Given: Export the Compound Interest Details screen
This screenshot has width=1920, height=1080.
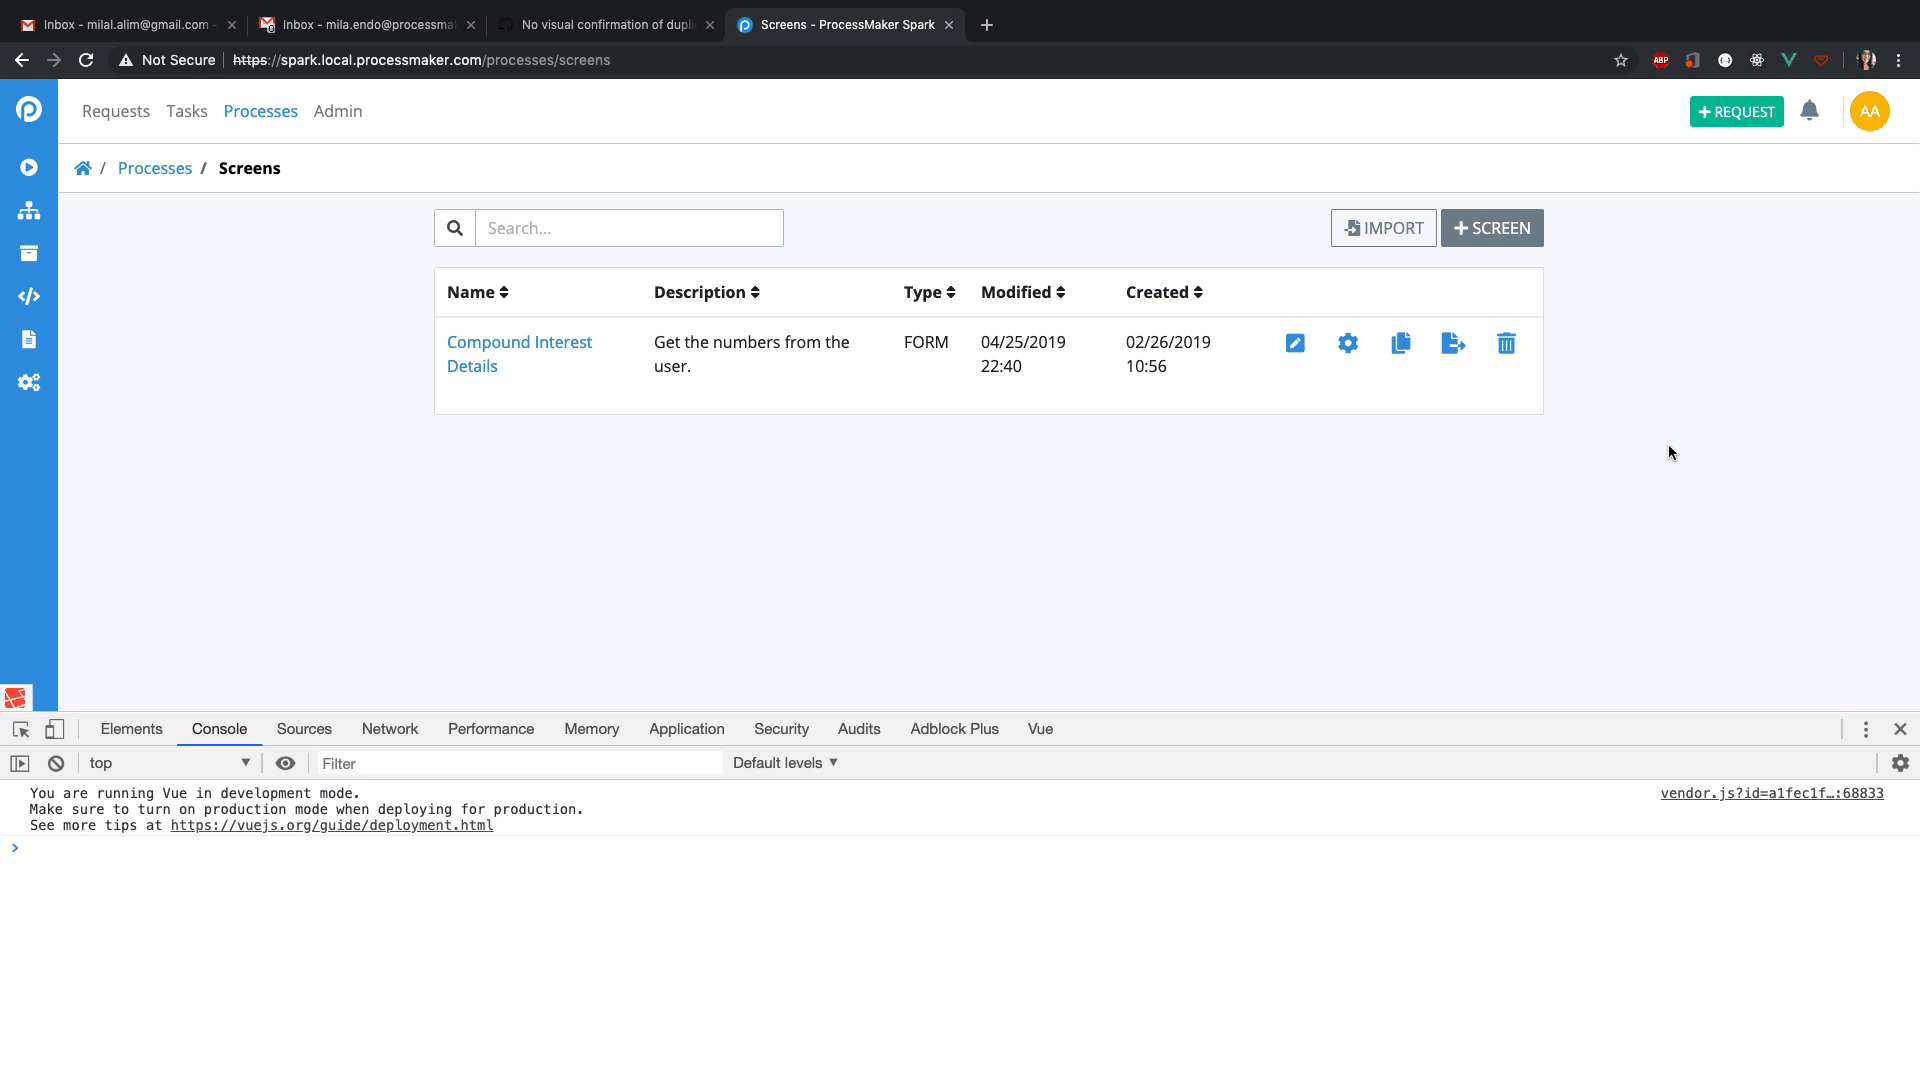Looking at the screenshot, I should point(1453,343).
